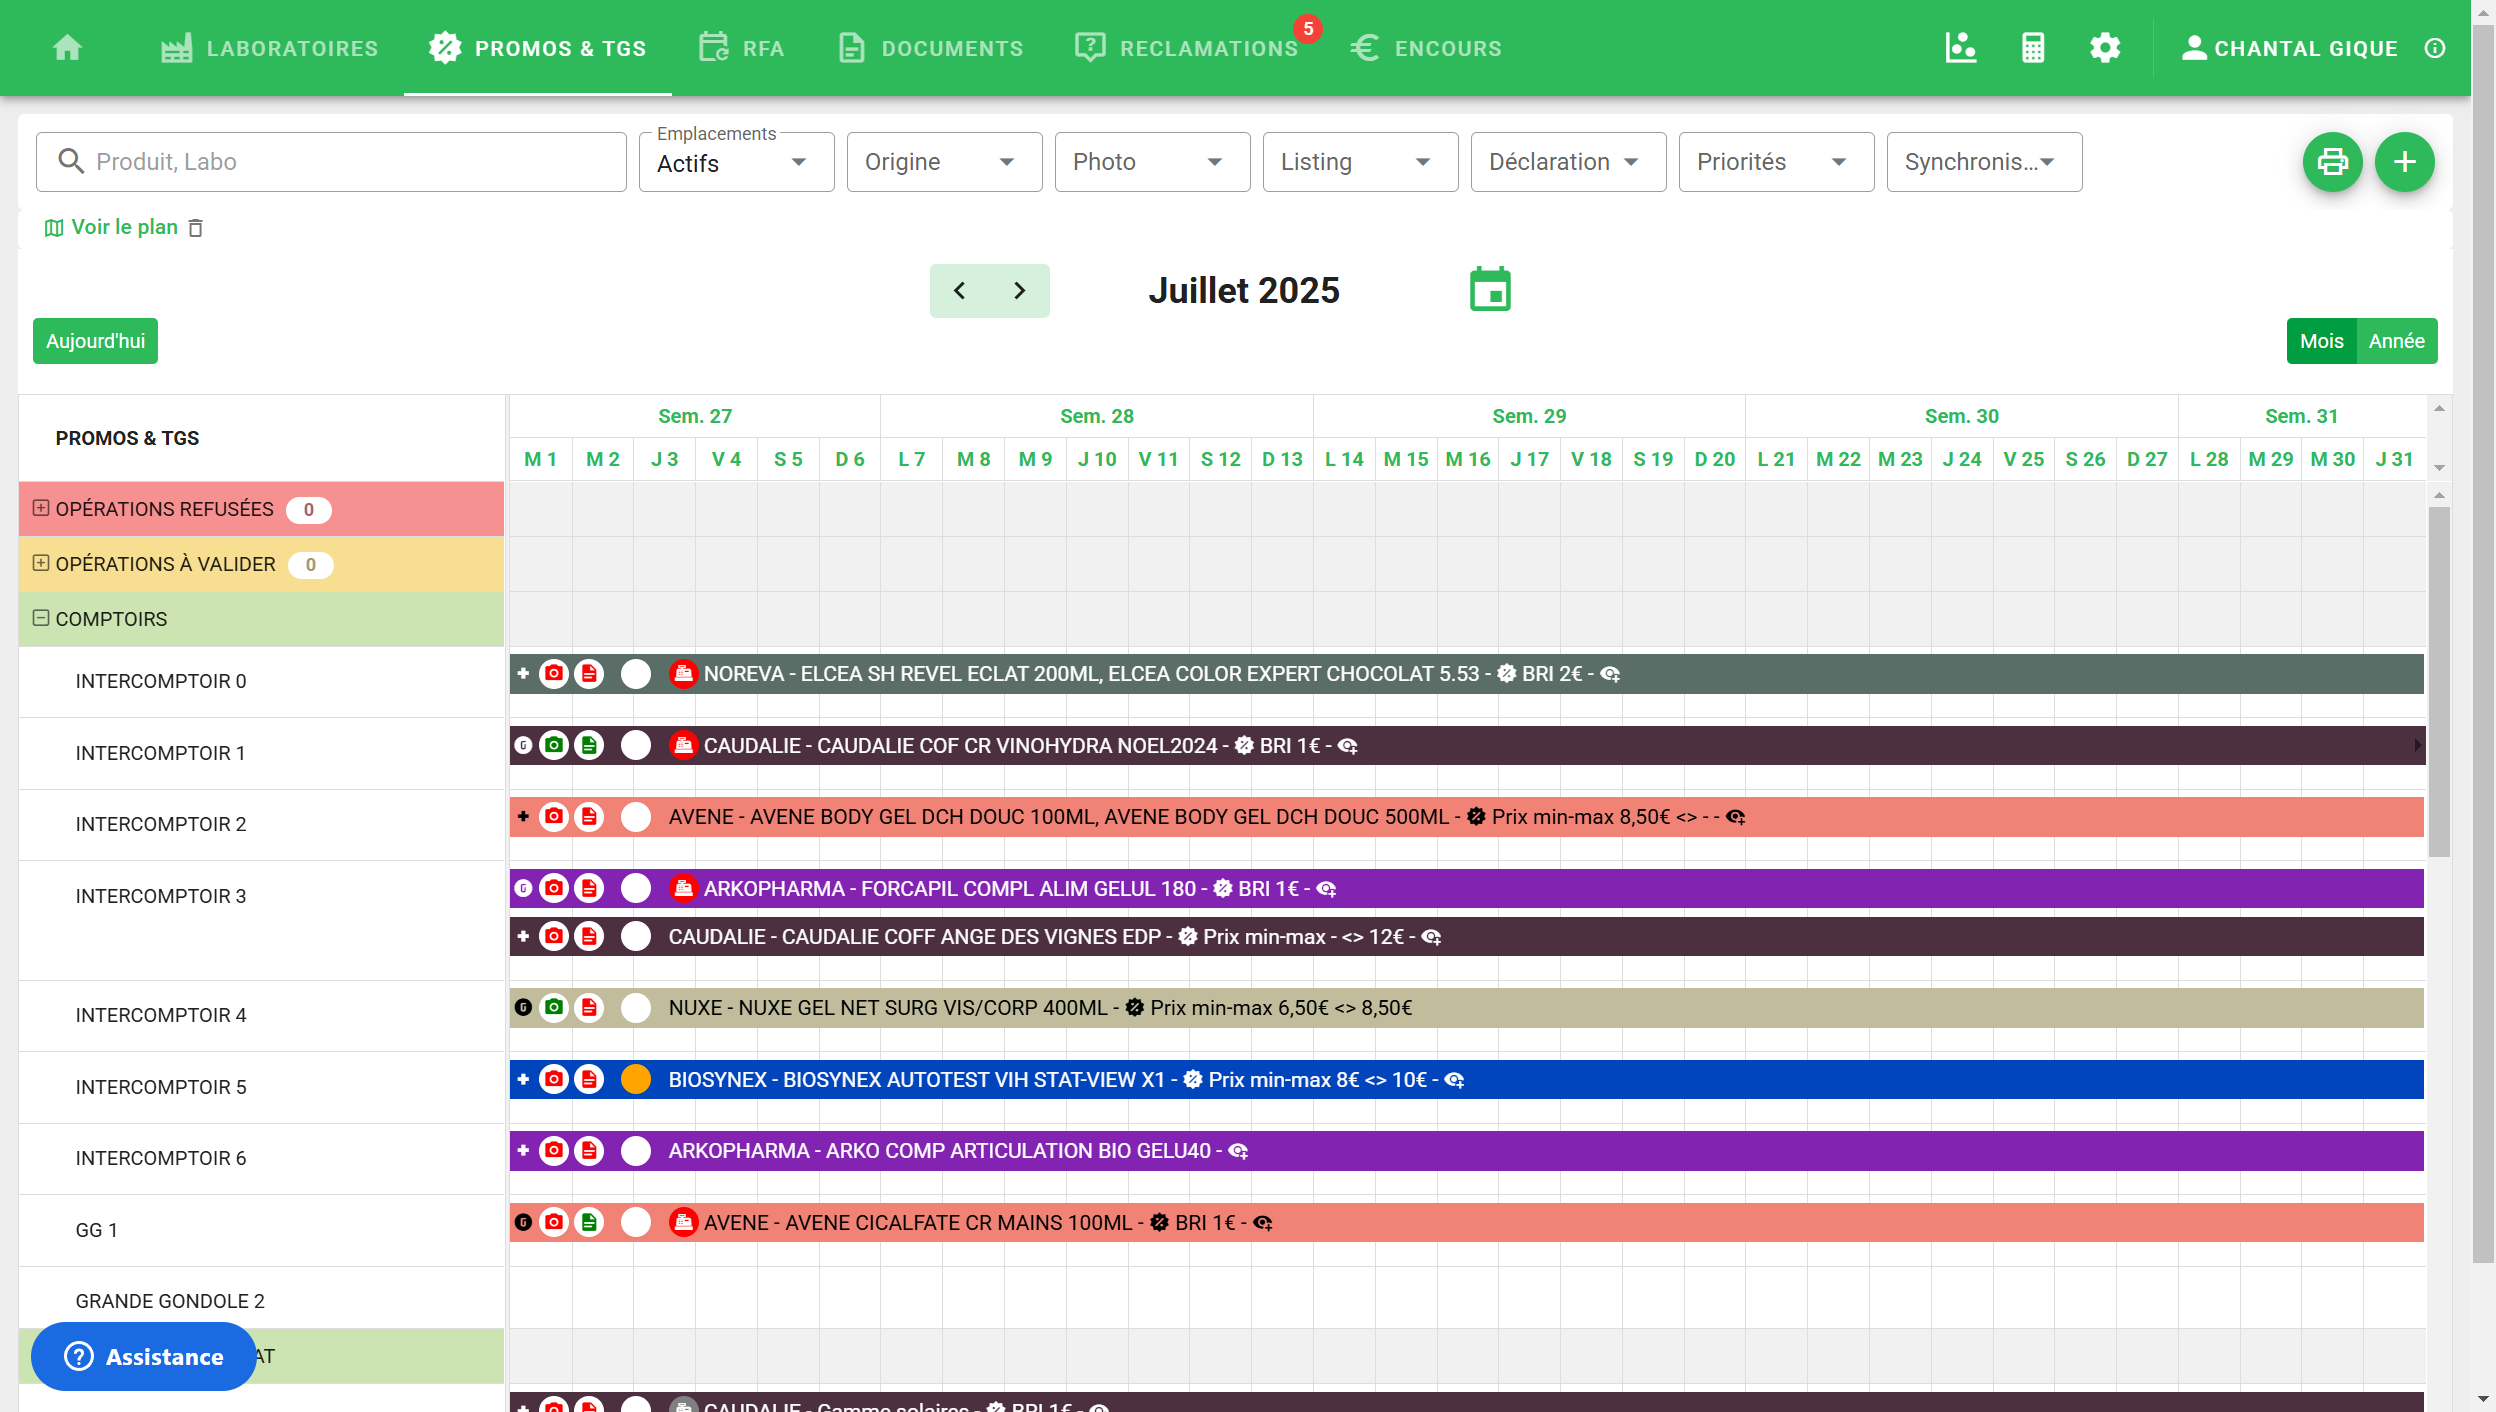Click the tan NUXE GEL NET SURG promo bar

point(1466,1007)
